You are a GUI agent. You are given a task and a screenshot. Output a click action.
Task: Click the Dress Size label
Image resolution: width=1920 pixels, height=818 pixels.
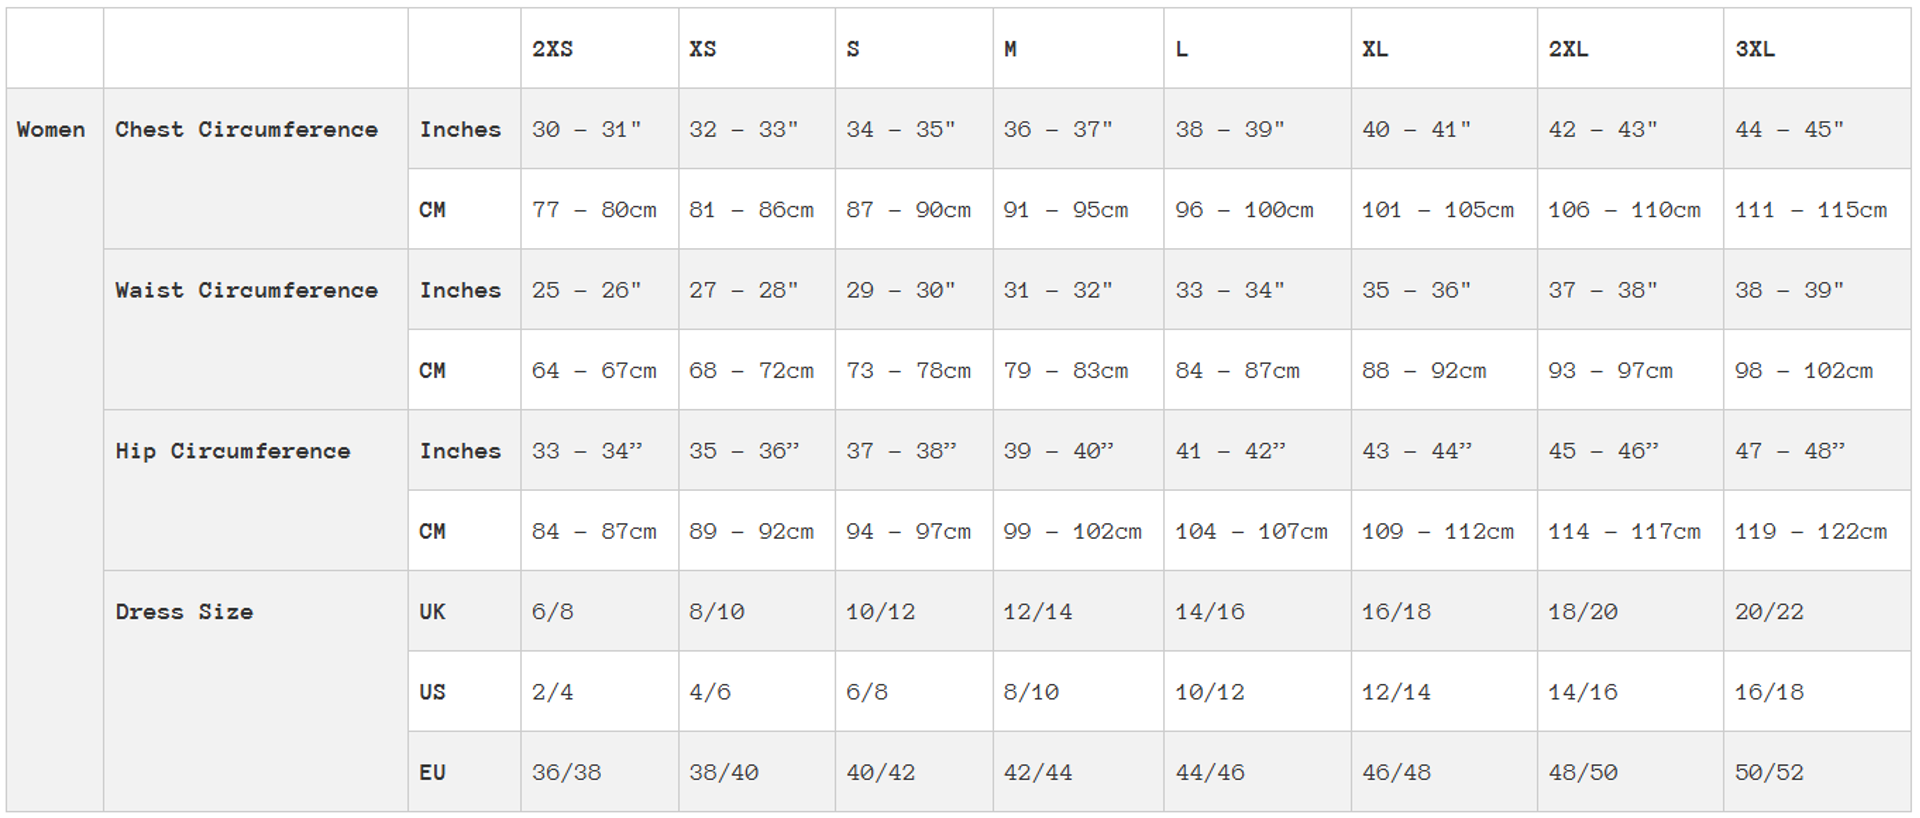coord(184,612)
